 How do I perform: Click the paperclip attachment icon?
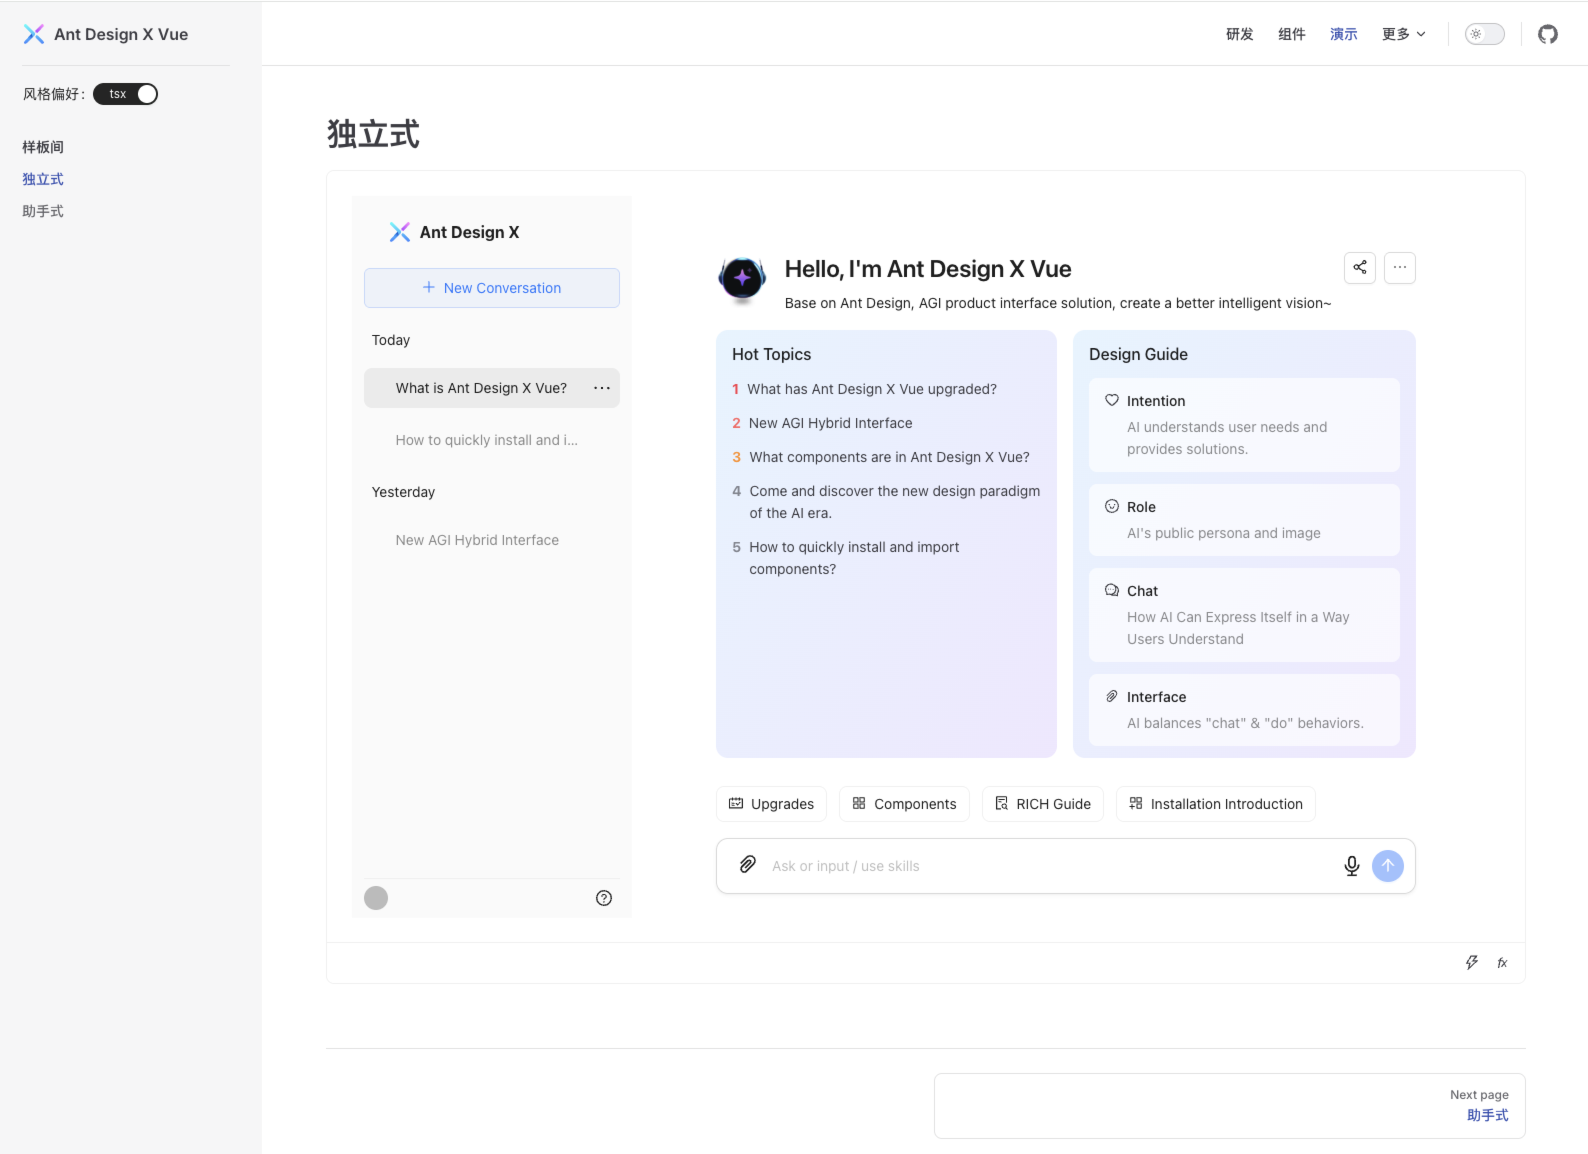(747, 865)
